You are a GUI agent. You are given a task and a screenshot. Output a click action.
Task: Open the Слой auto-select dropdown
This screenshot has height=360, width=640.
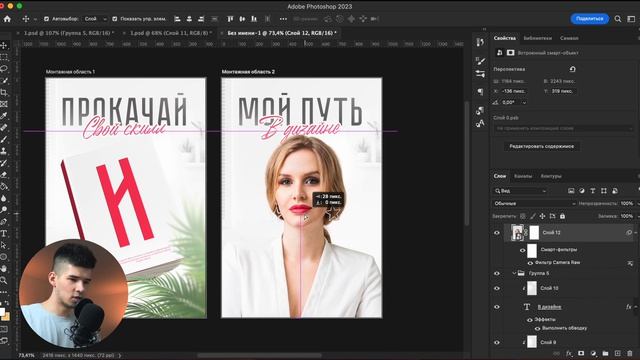click(x=95, y=19)
